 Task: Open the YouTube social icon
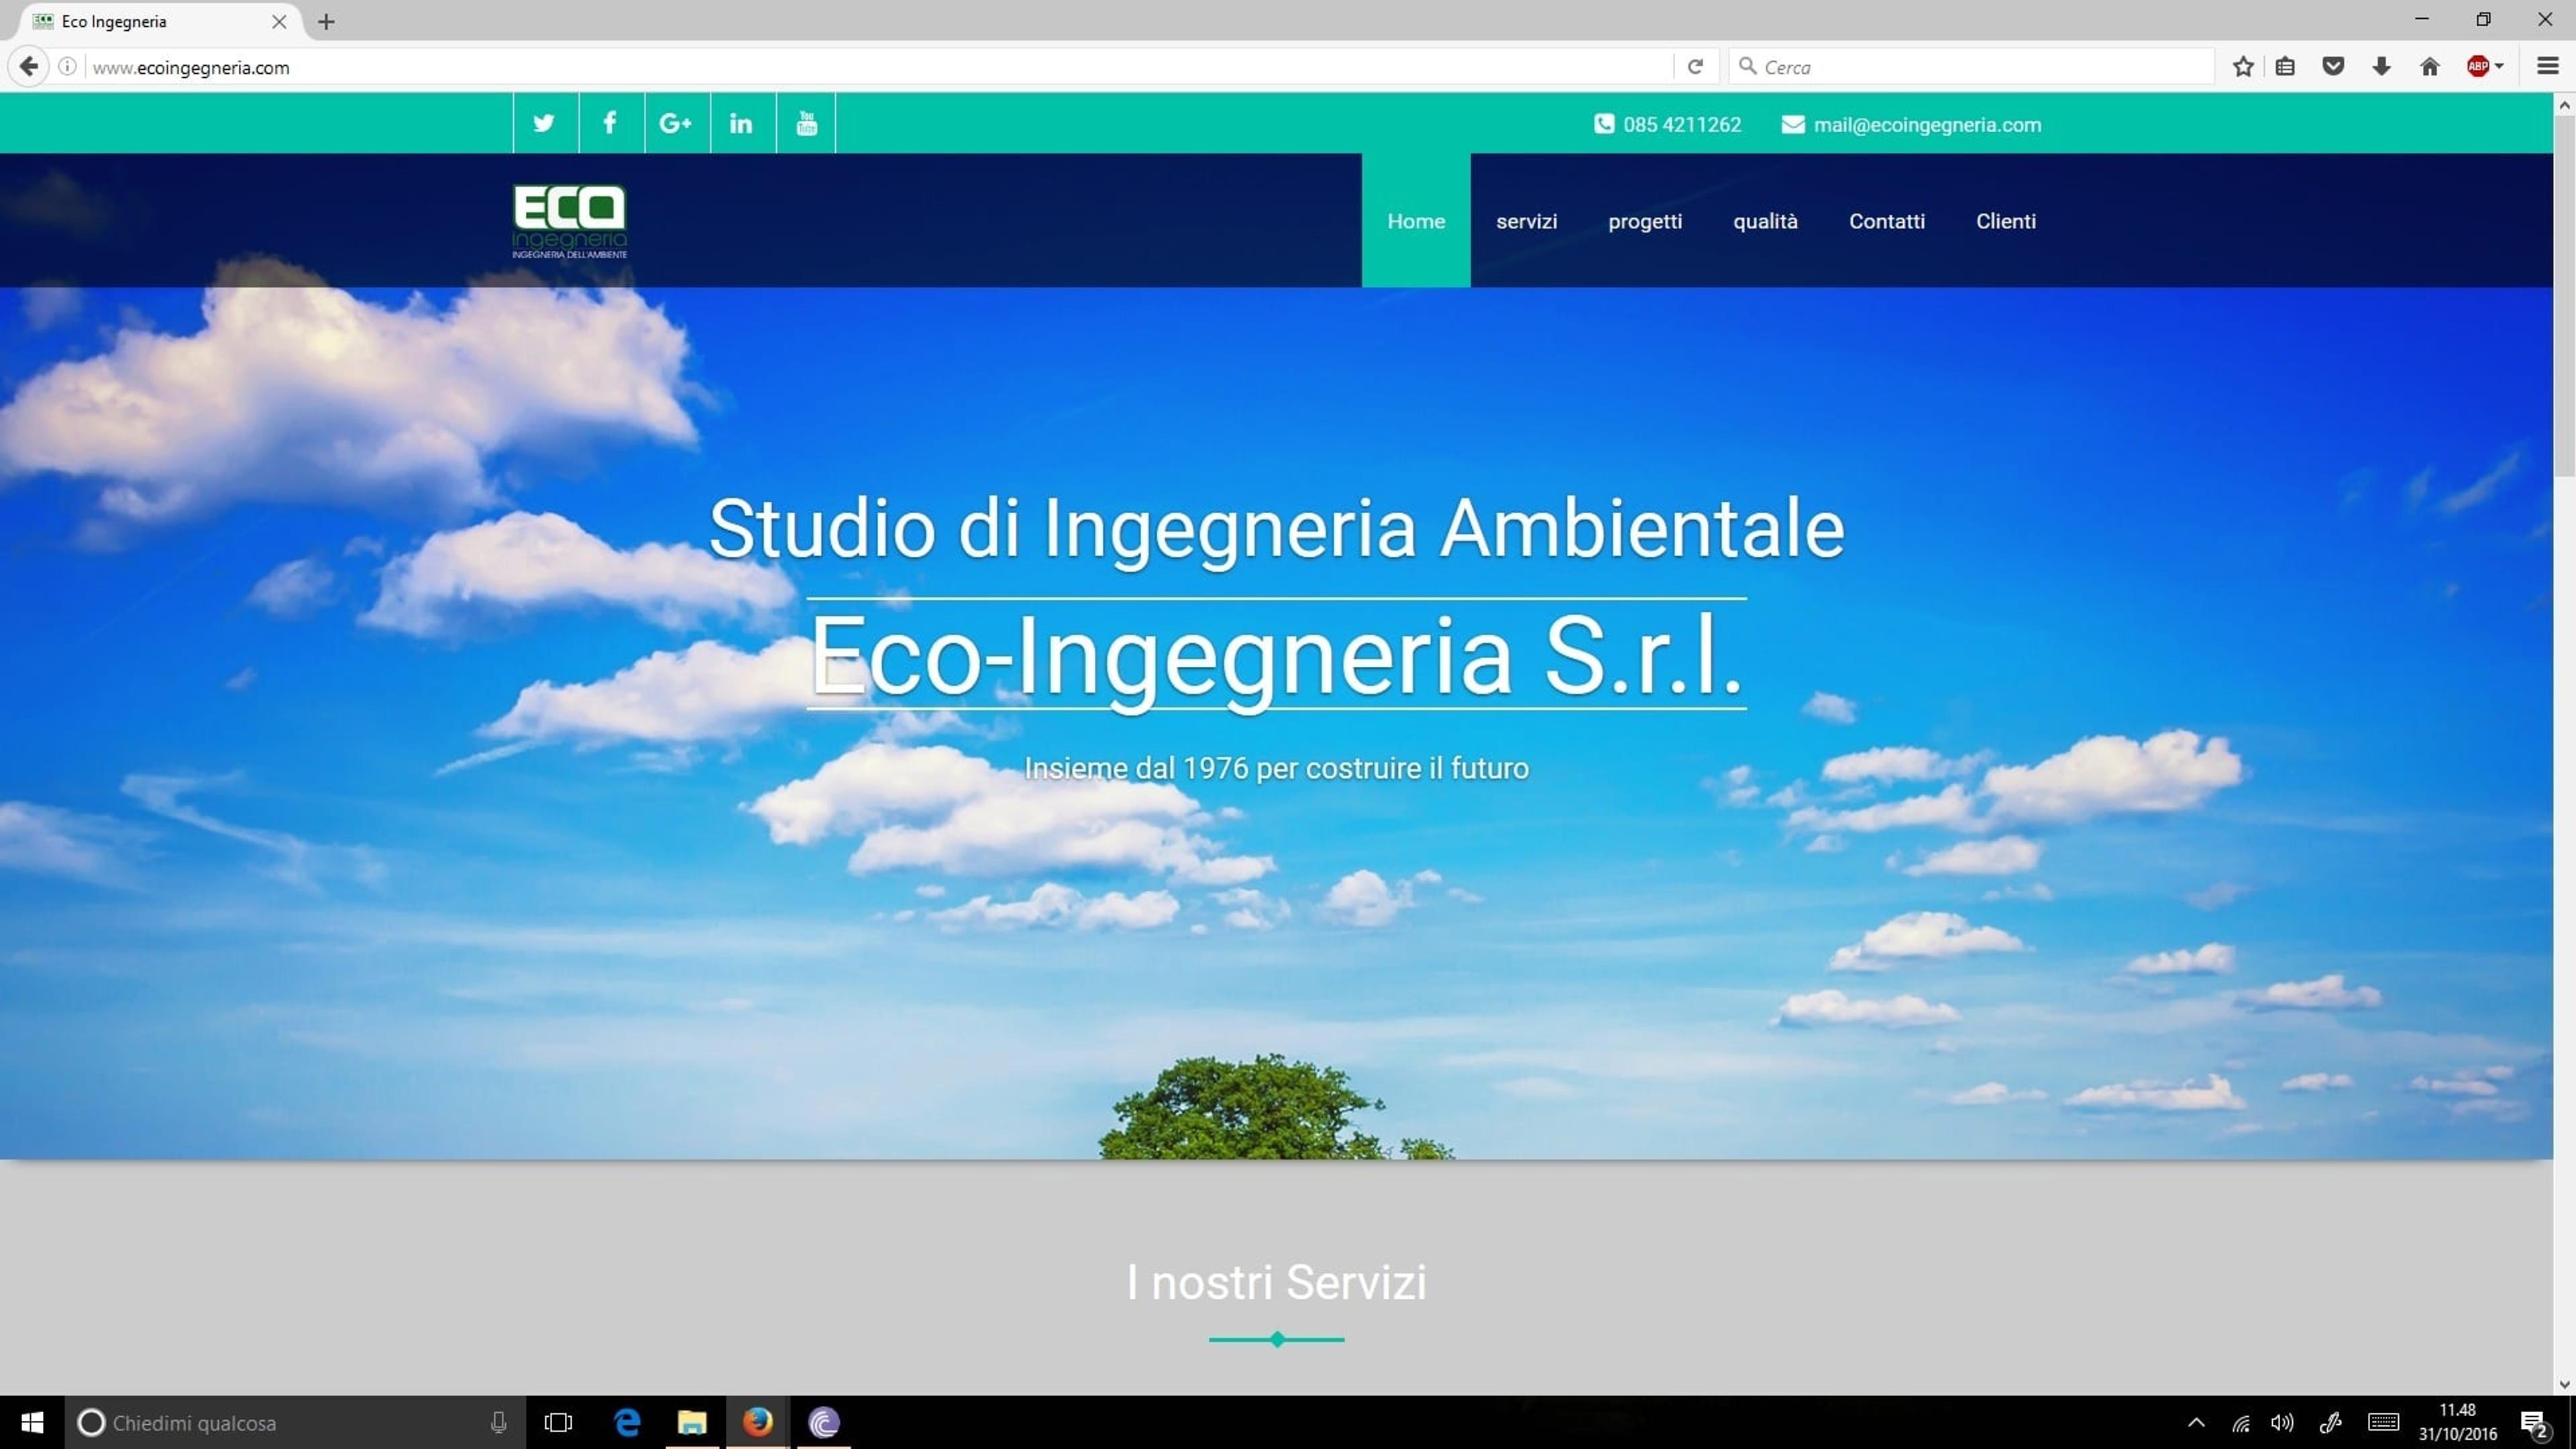(806, 123)
